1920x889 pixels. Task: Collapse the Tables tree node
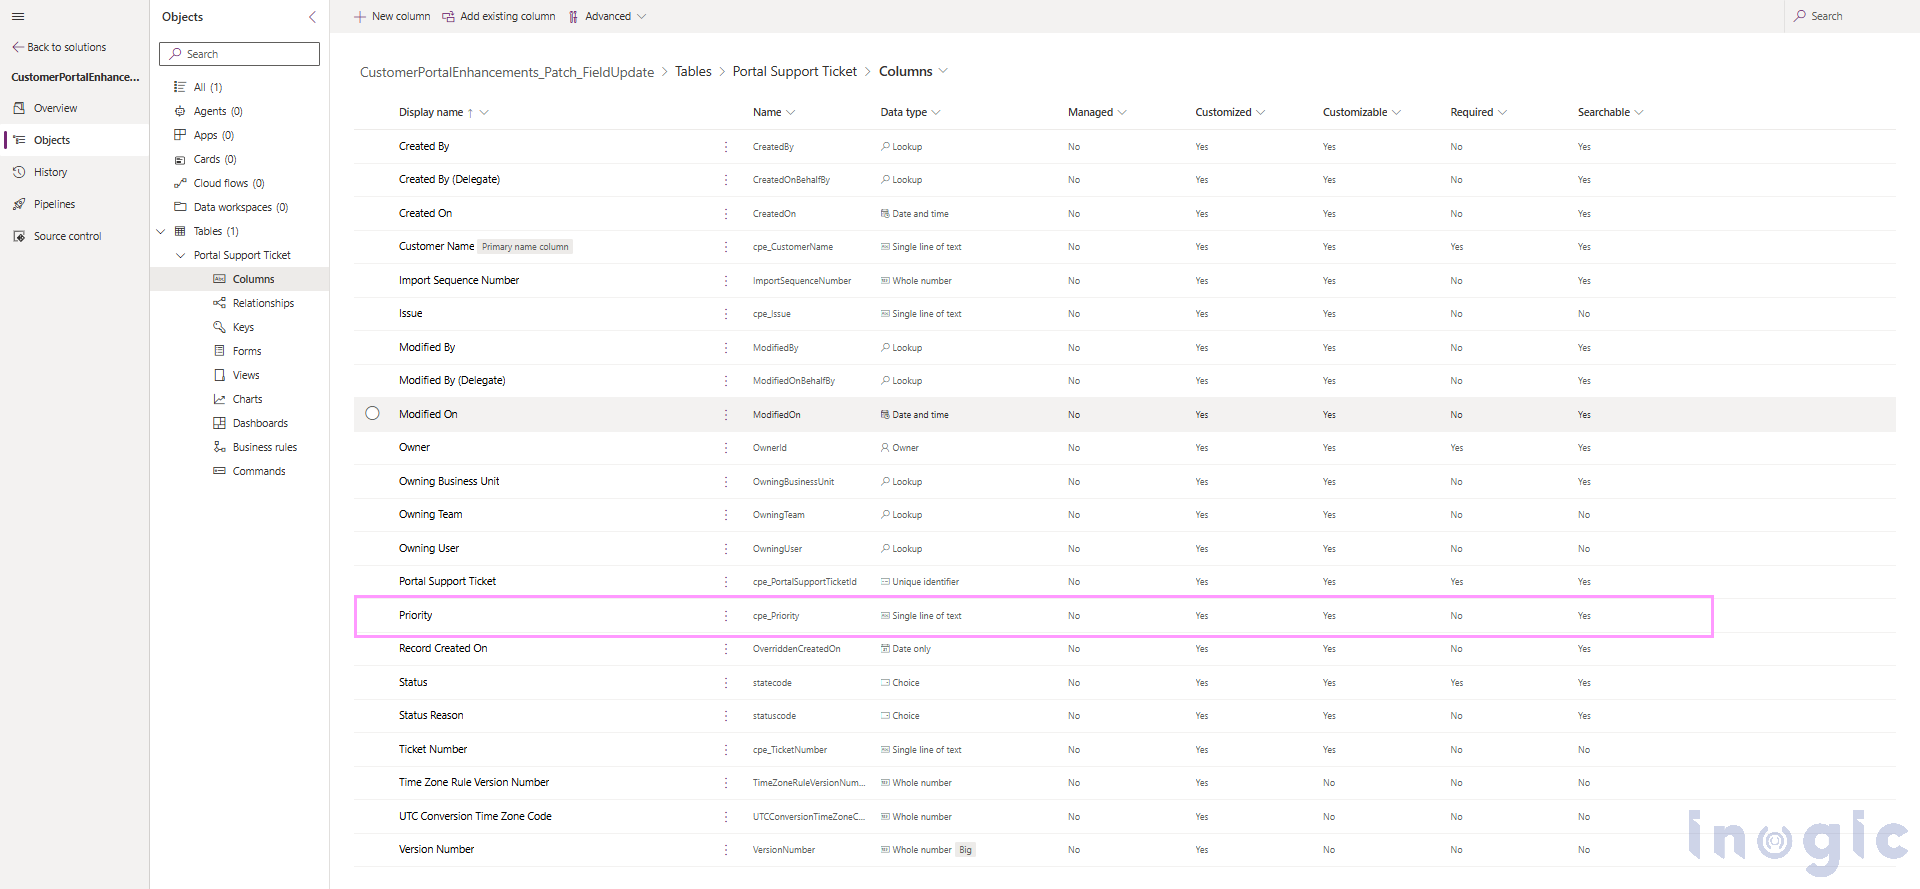[160, 231]
